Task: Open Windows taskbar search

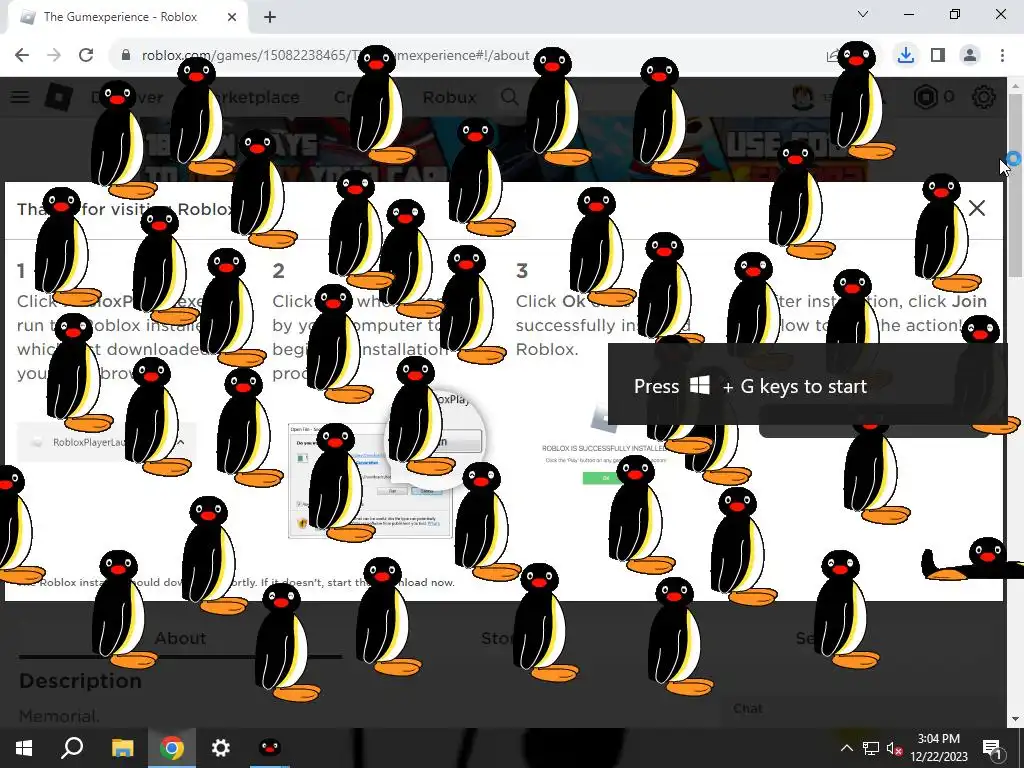Action: point(72,748)
